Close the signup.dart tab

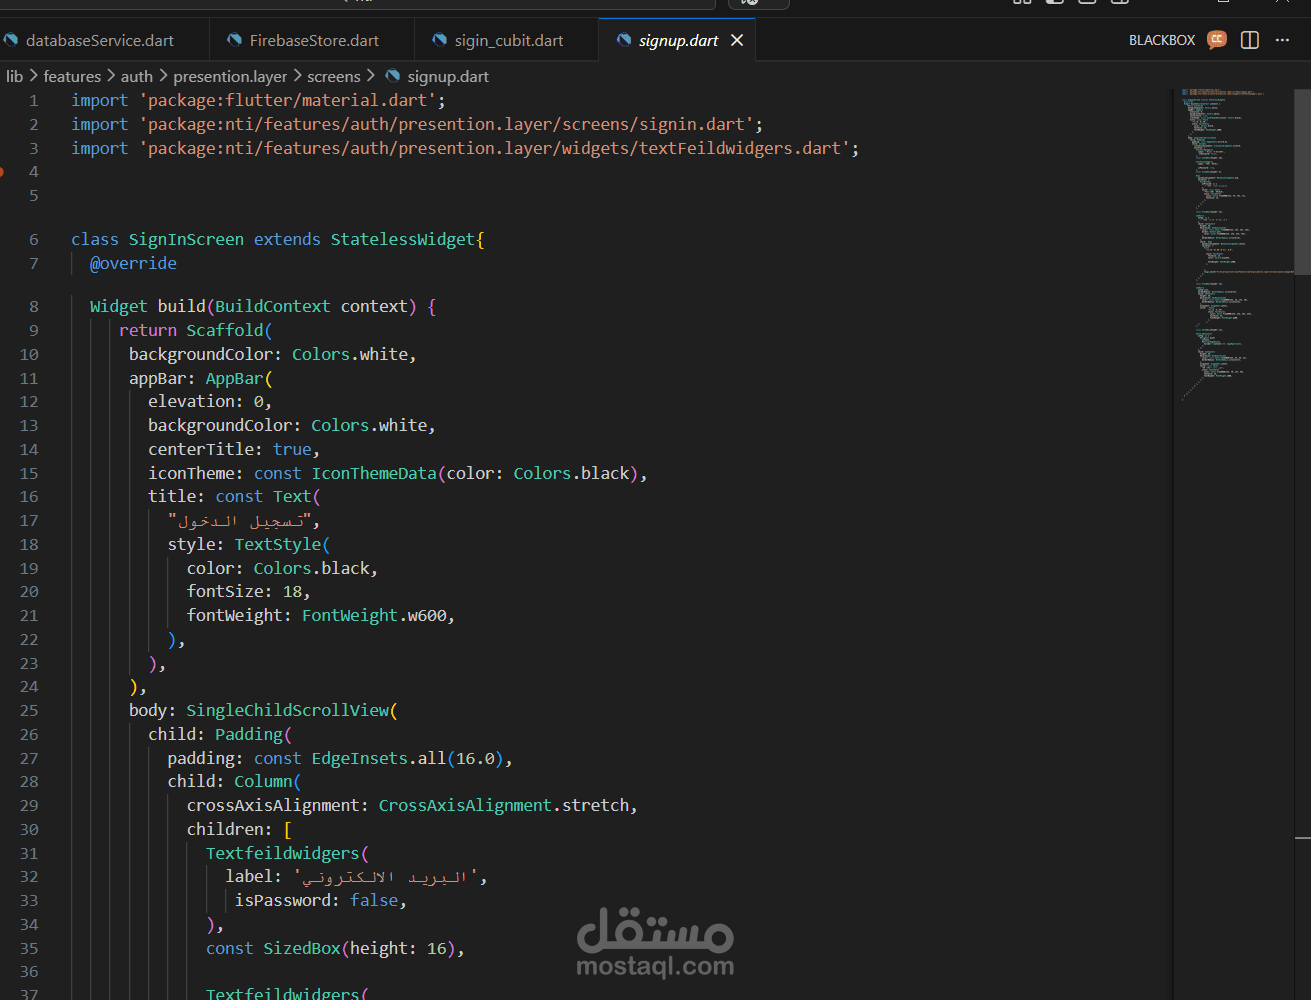(x=737, y=40)
